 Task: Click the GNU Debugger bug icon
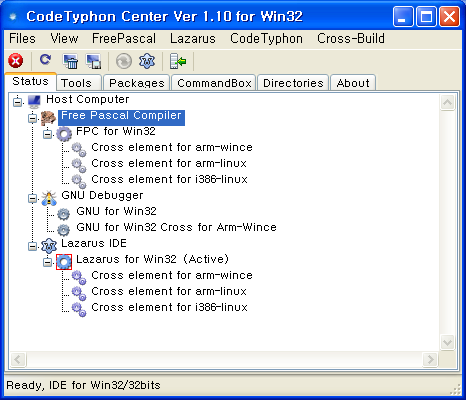point(49,198)
